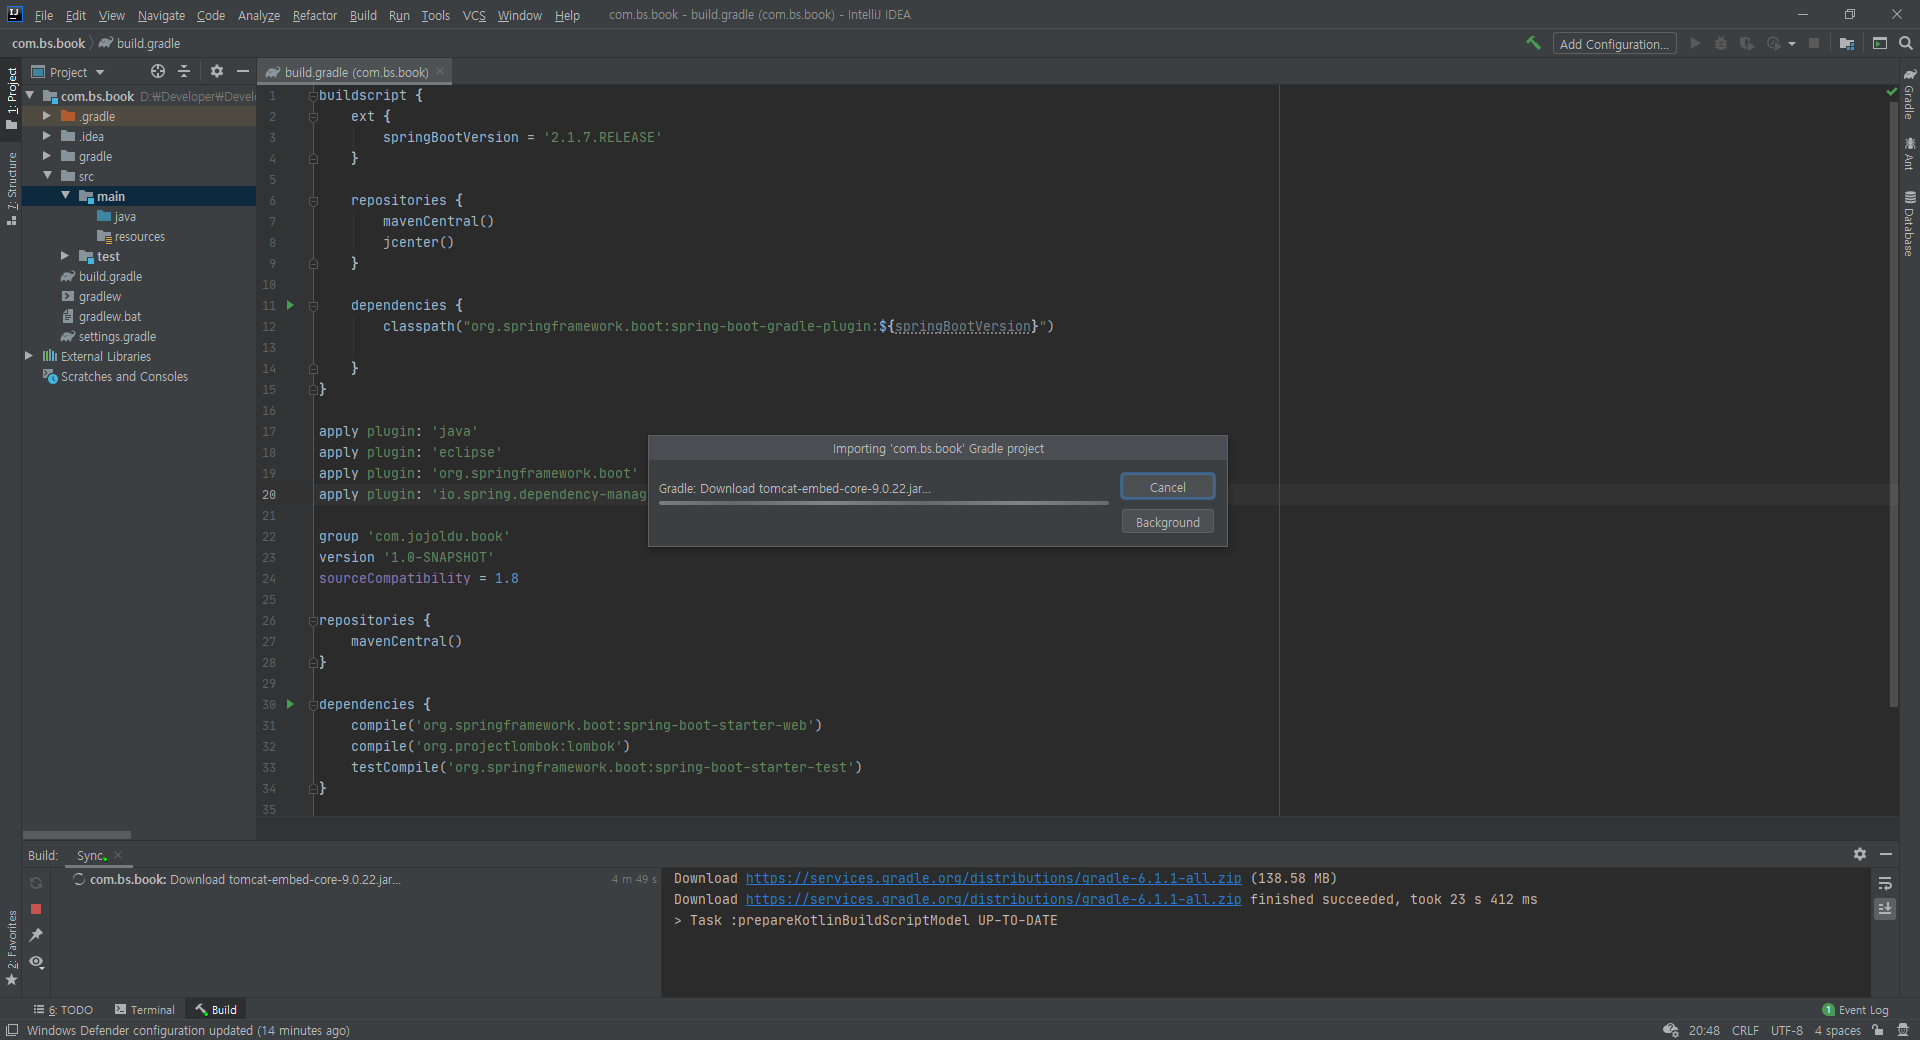Screen dimensions: 1920x1040
Task: Cancel the Gradle project import
Action: coord(1167,487)
